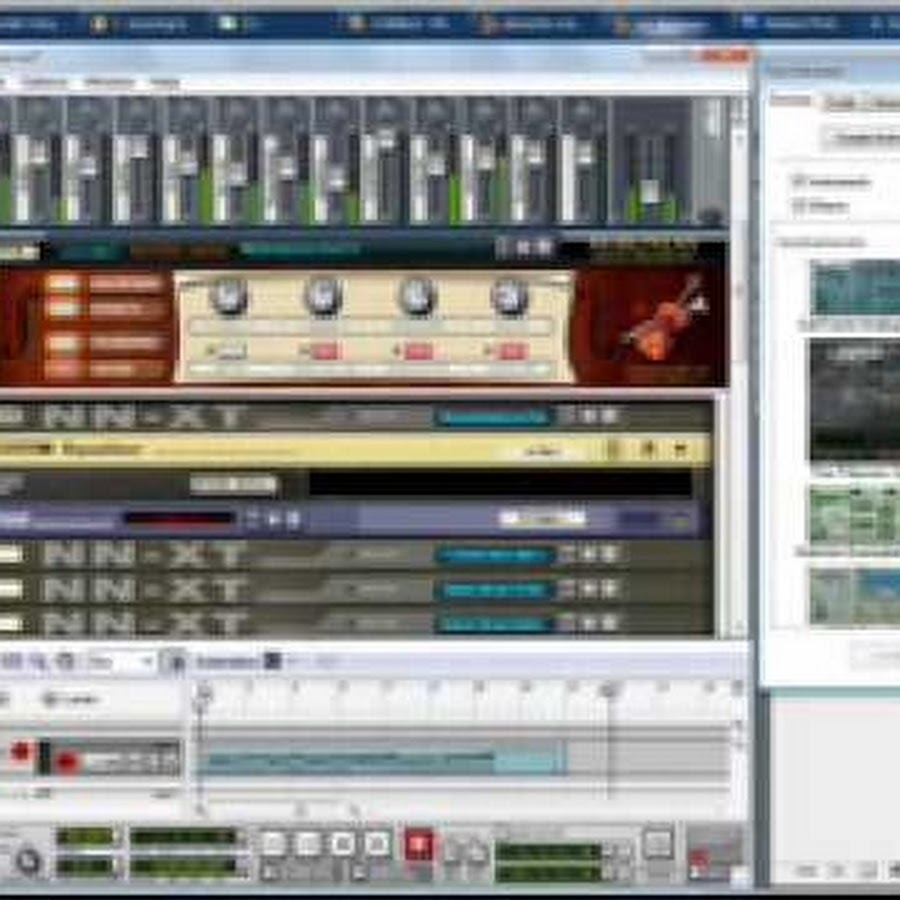Toggle the first red button under the knobs
Image resolution: width=900 pixels, height=900 pixels.
pyautogui.click(x=323, y=351)
